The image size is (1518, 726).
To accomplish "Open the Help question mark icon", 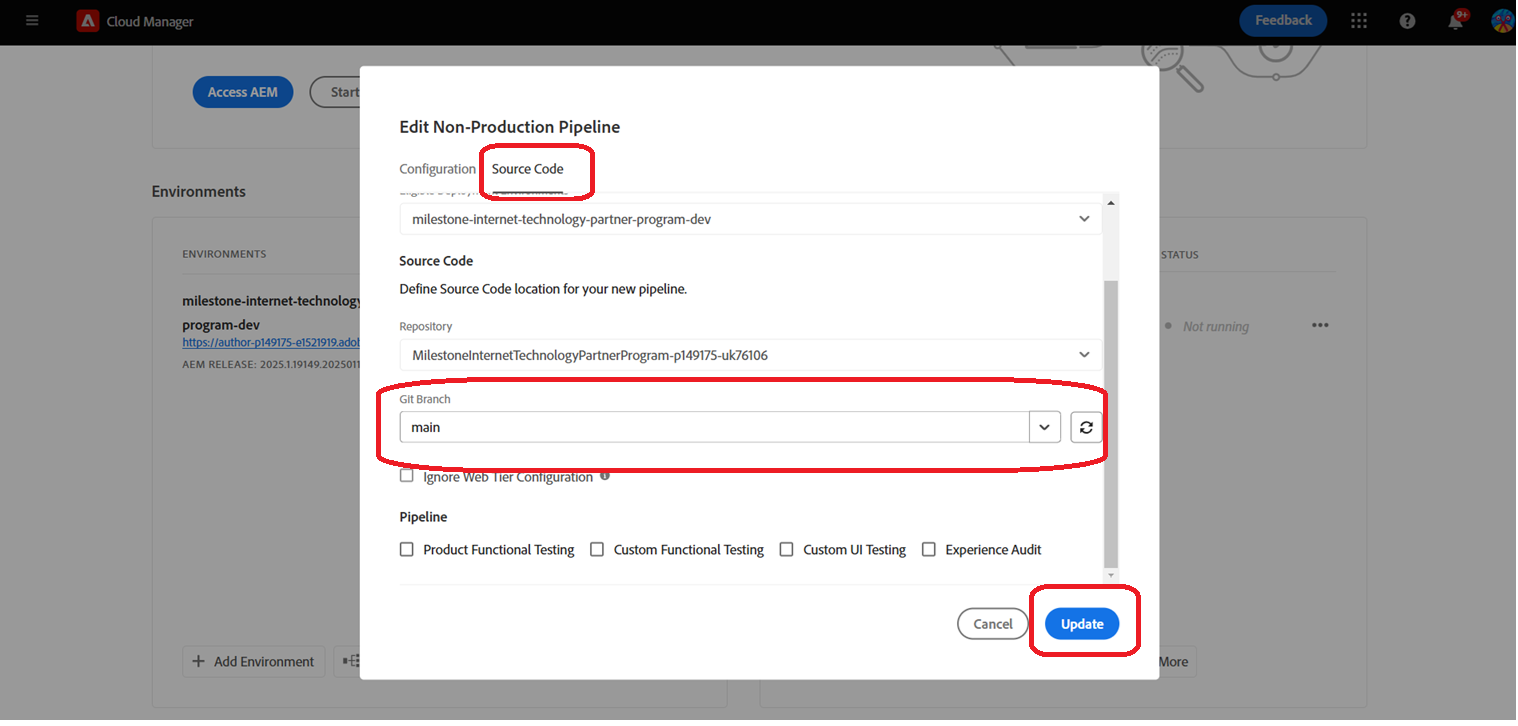I will click(1408, 21).
